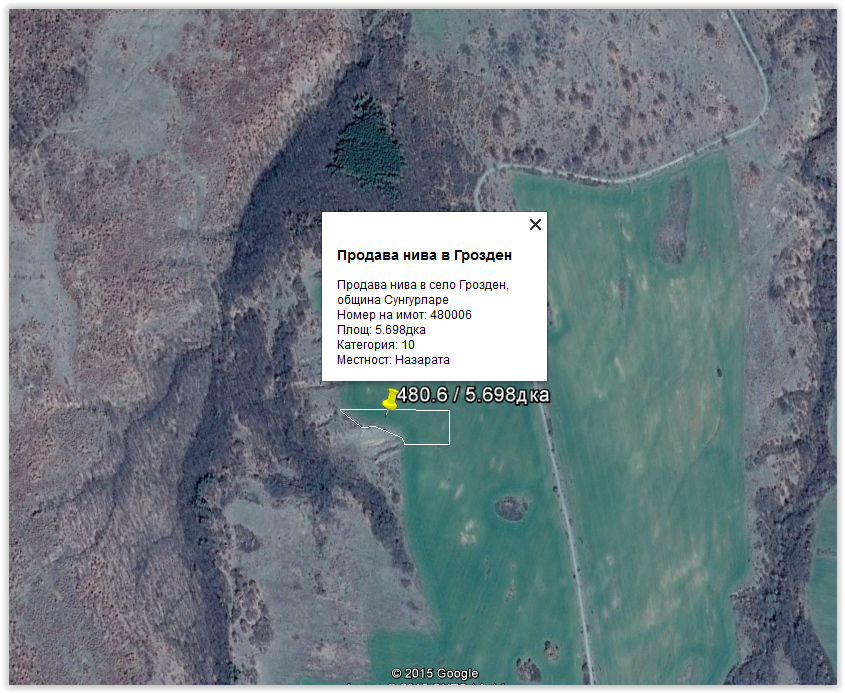Select the 480.6 / 5.698дка placemark label
Image resolution: width=845 pixels, height=693 pixels.
pos(472,395)
